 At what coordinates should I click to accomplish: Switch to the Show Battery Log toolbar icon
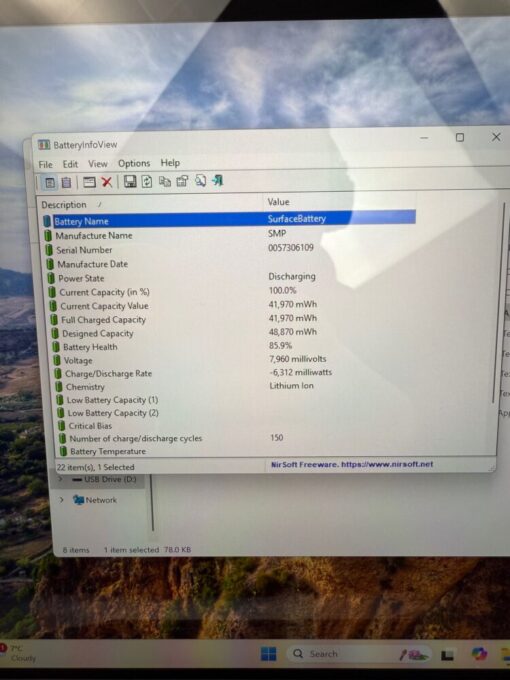(x=66, y=183)
